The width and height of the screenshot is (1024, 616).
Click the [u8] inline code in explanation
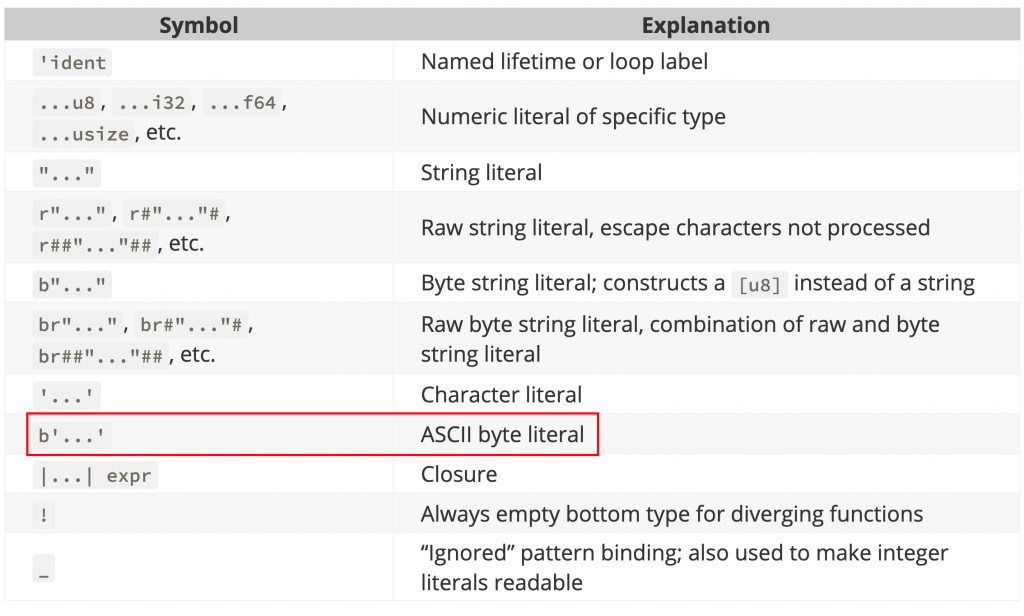pyautogui.click(x=759, y=285)
